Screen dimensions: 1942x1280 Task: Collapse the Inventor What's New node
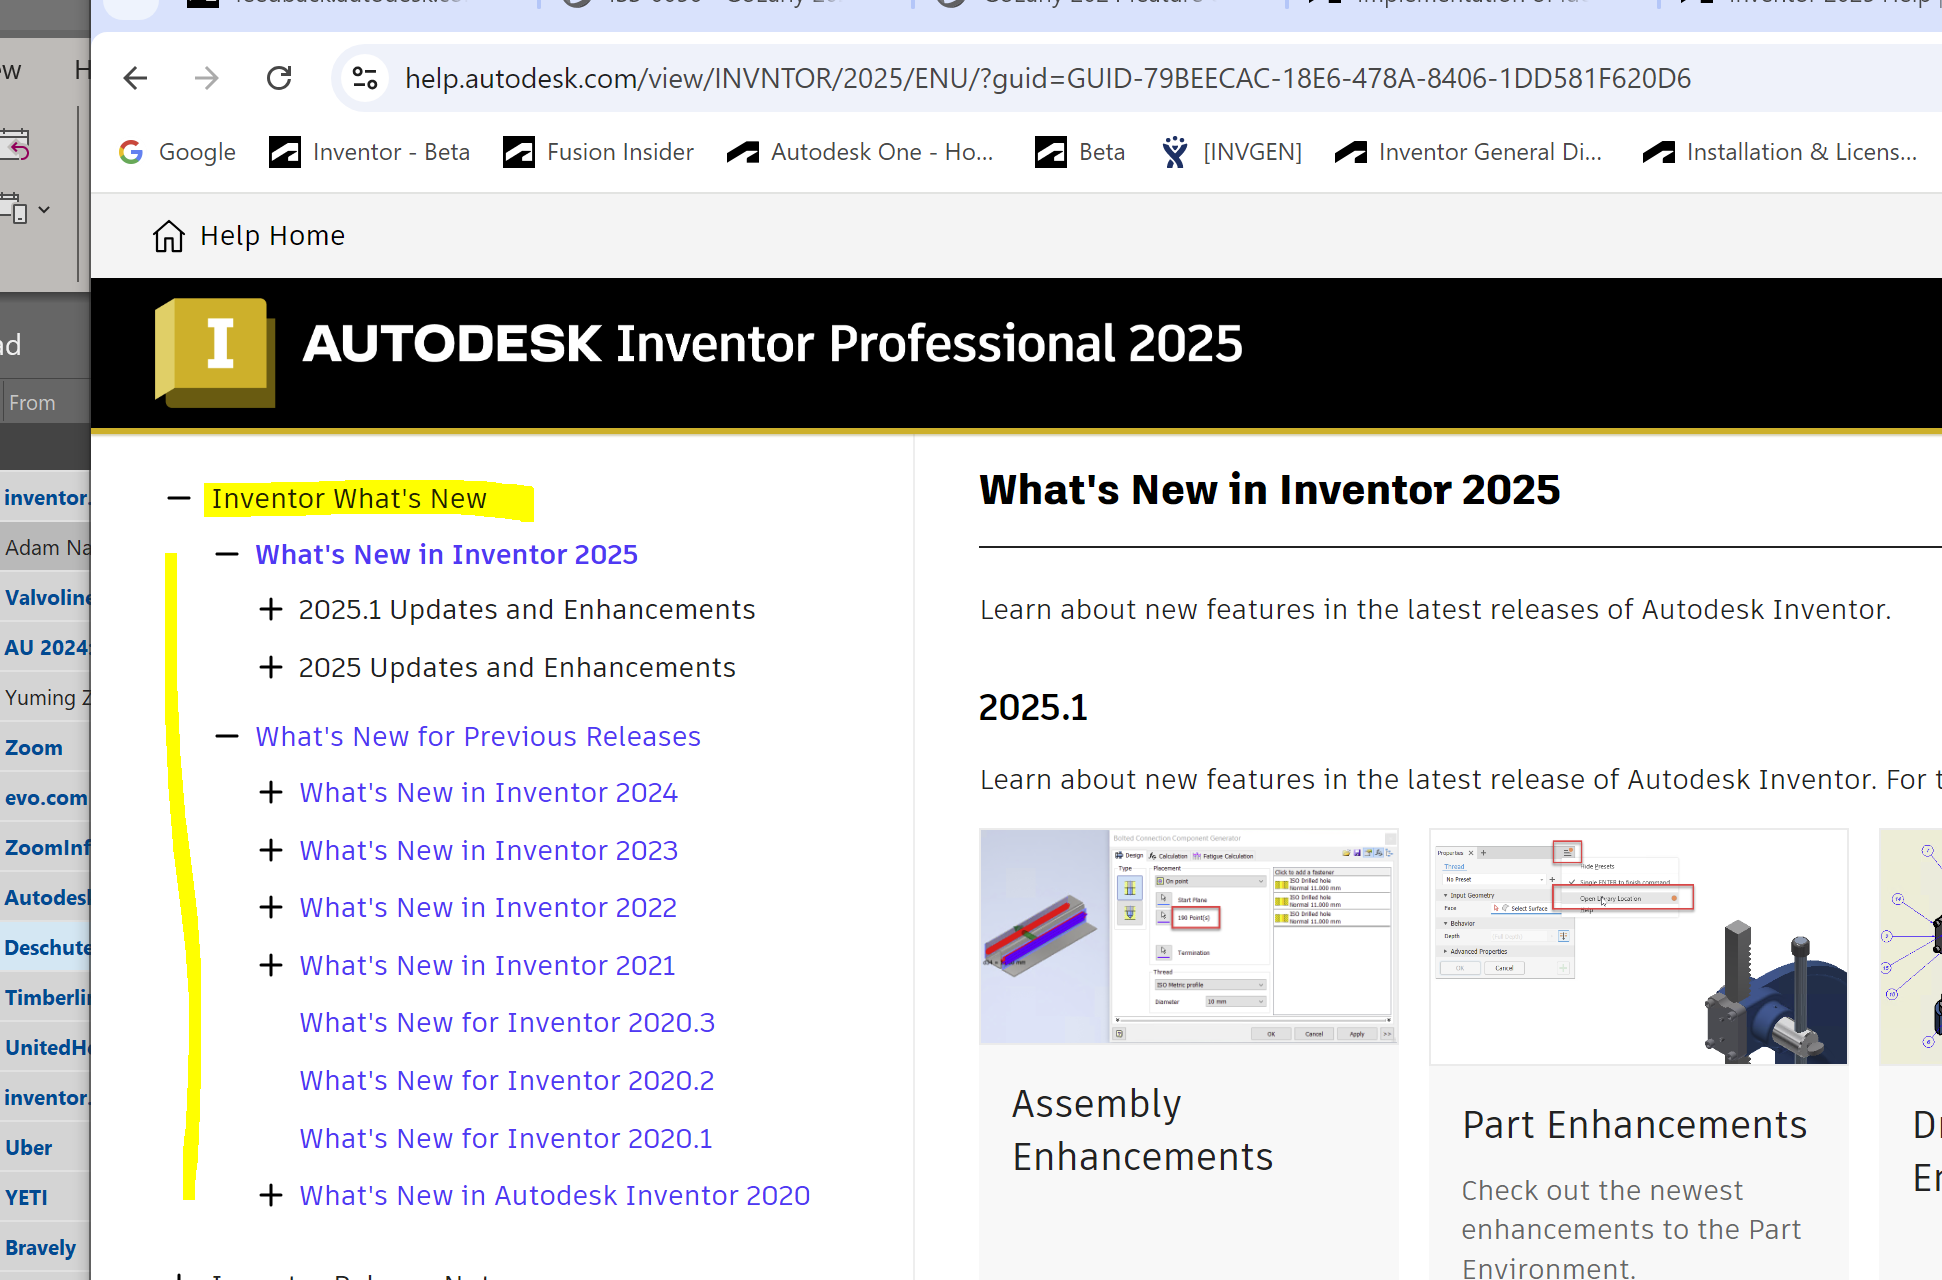click(x=179, y=498)
